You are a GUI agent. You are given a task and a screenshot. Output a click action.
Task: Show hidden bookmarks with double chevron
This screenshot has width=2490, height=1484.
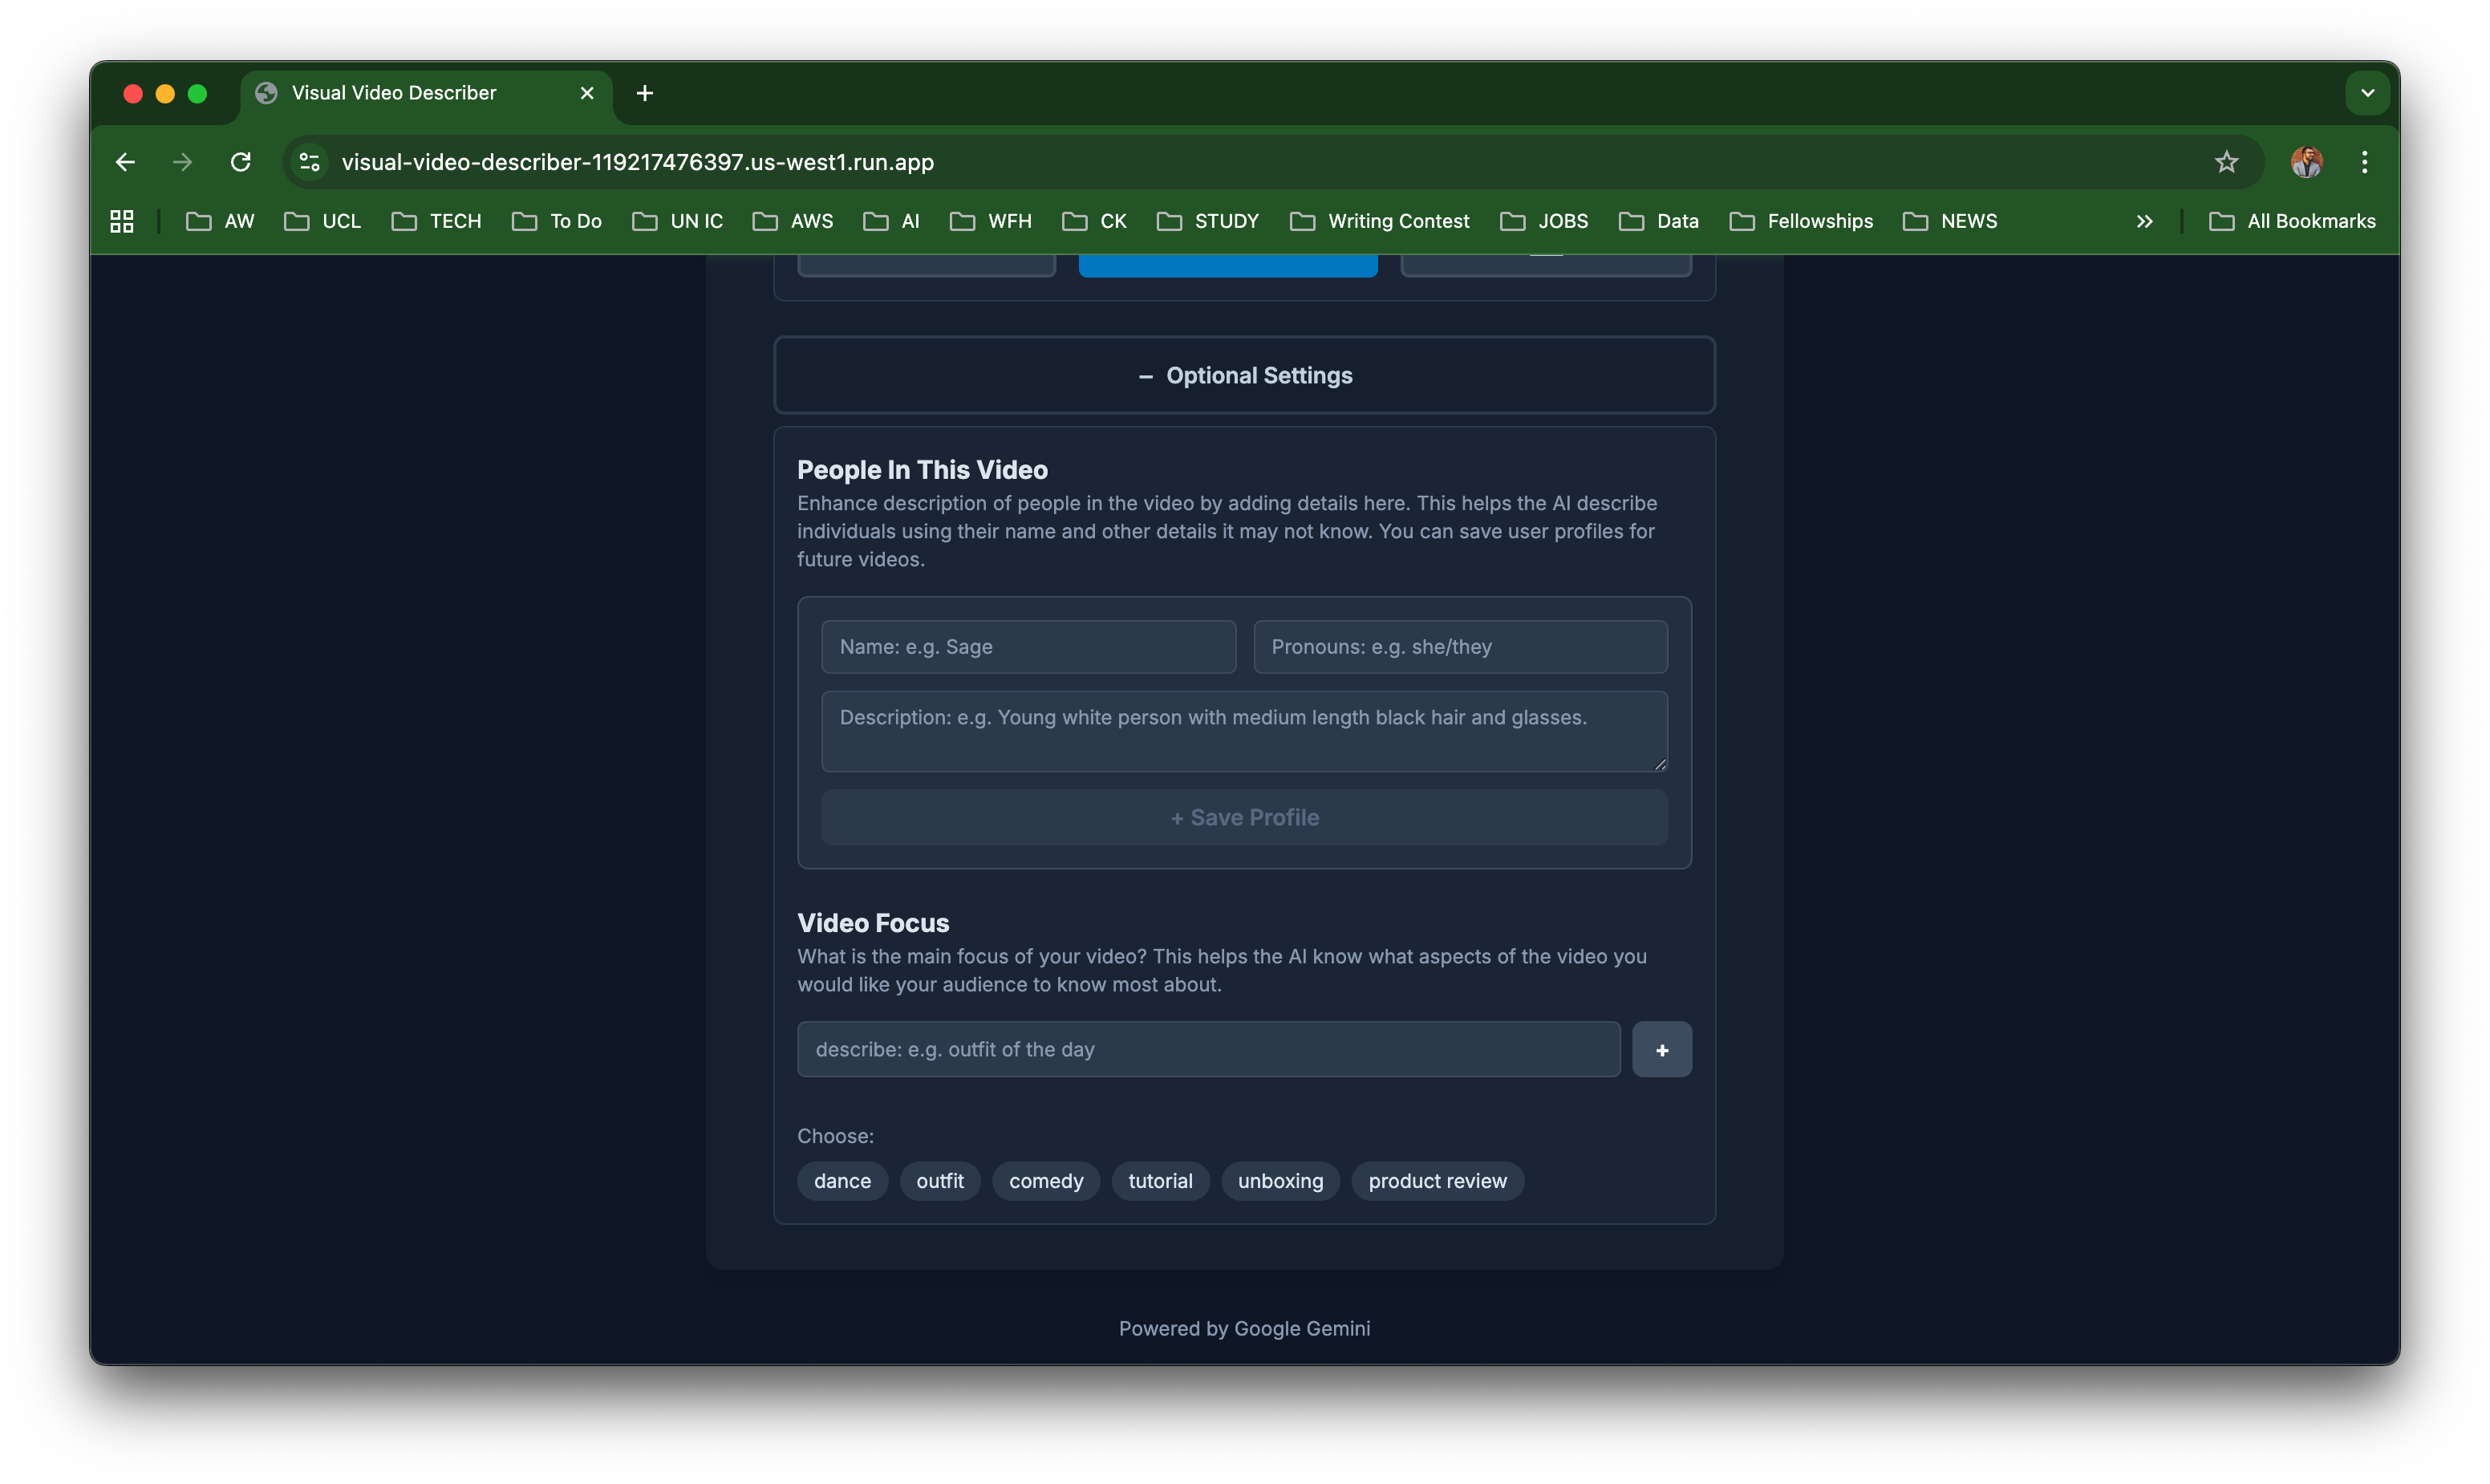pyautogui.click(x=2144, y=221)
